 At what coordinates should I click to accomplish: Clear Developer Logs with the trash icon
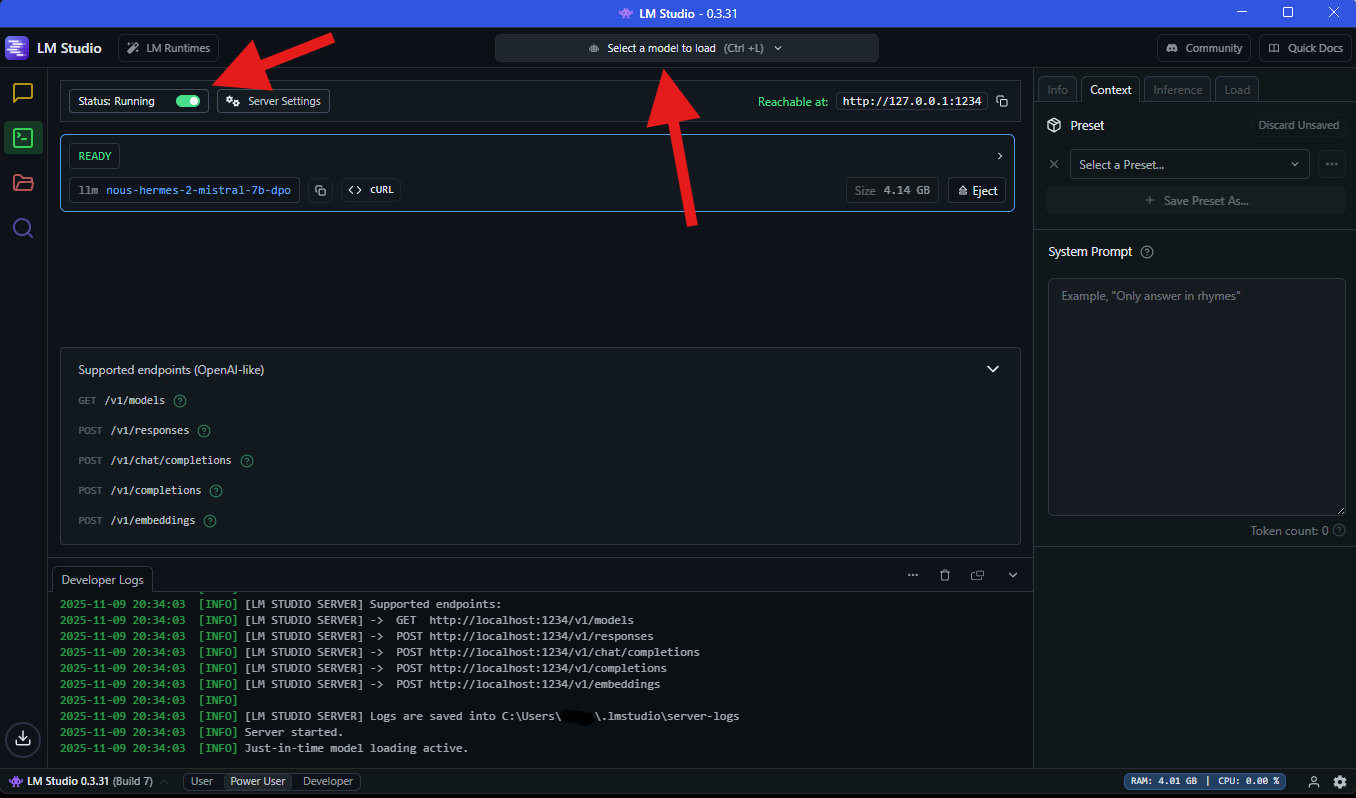pos(945,575)
